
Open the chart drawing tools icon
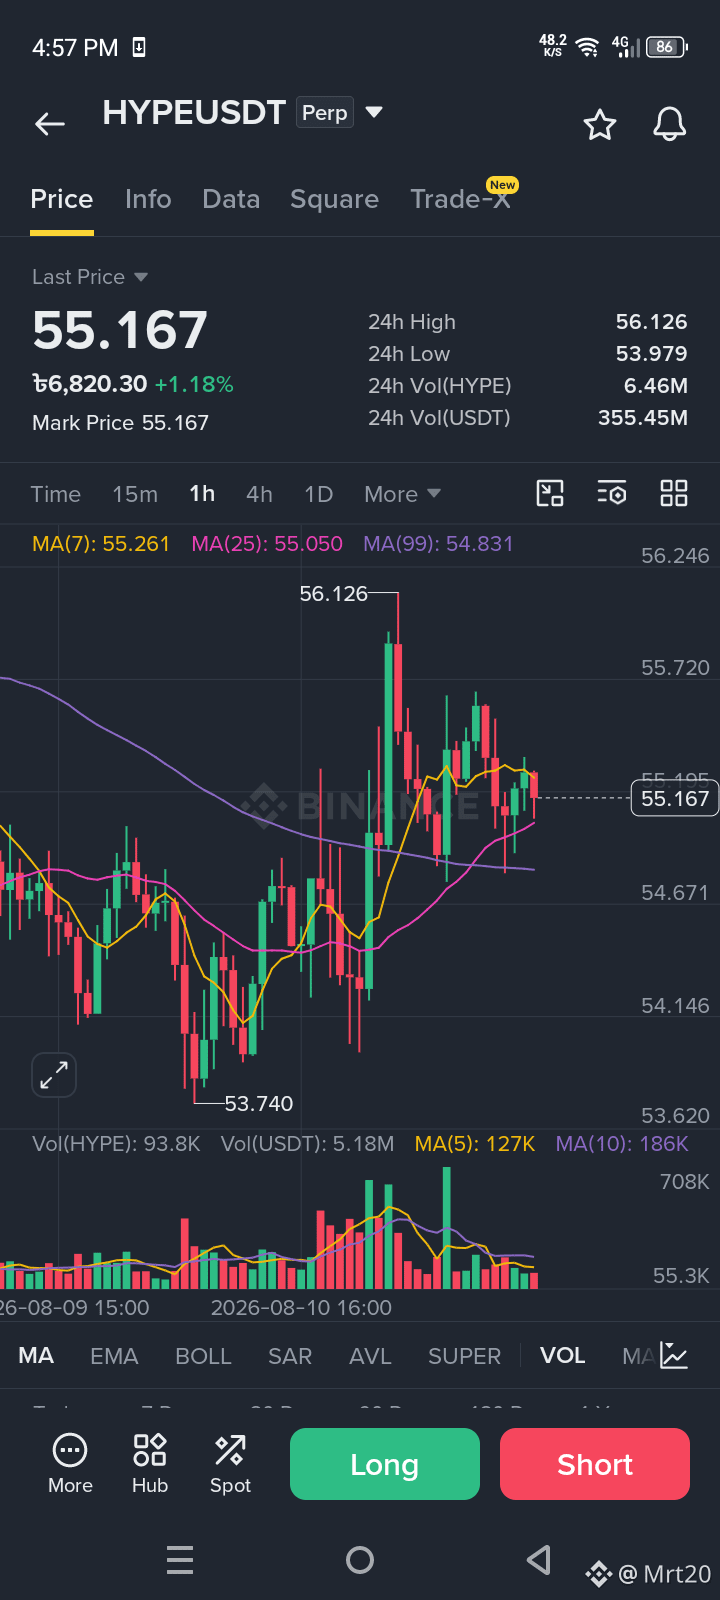[550, 493]
